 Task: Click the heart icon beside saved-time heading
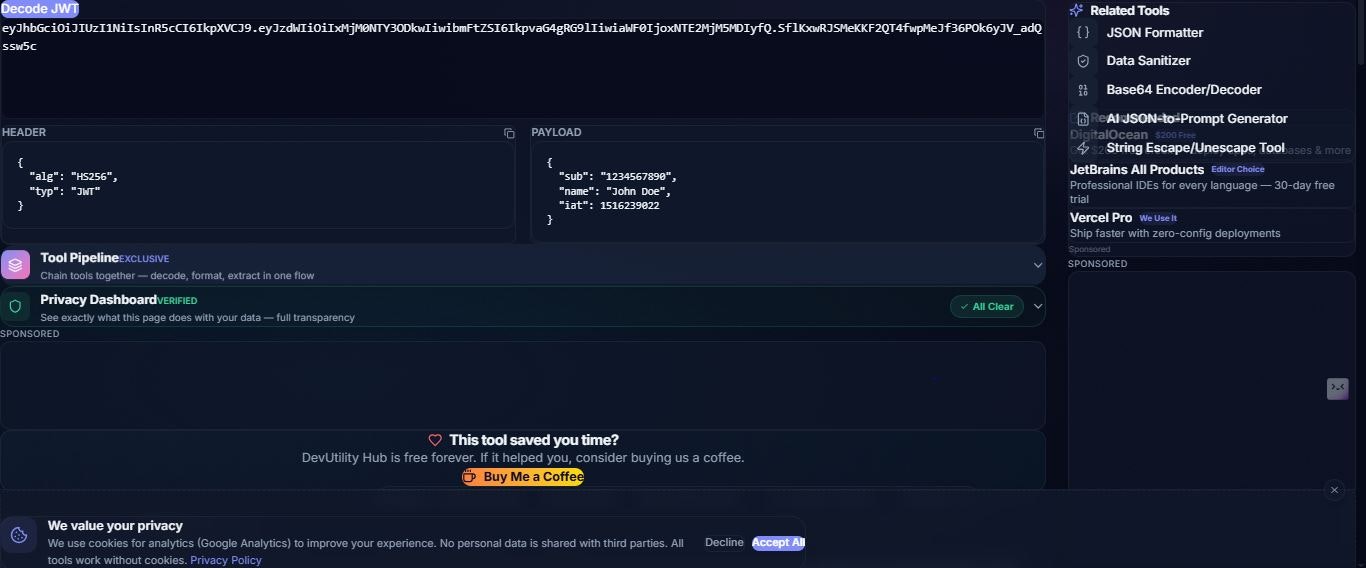pyautogui.click(x=435, y=440)
